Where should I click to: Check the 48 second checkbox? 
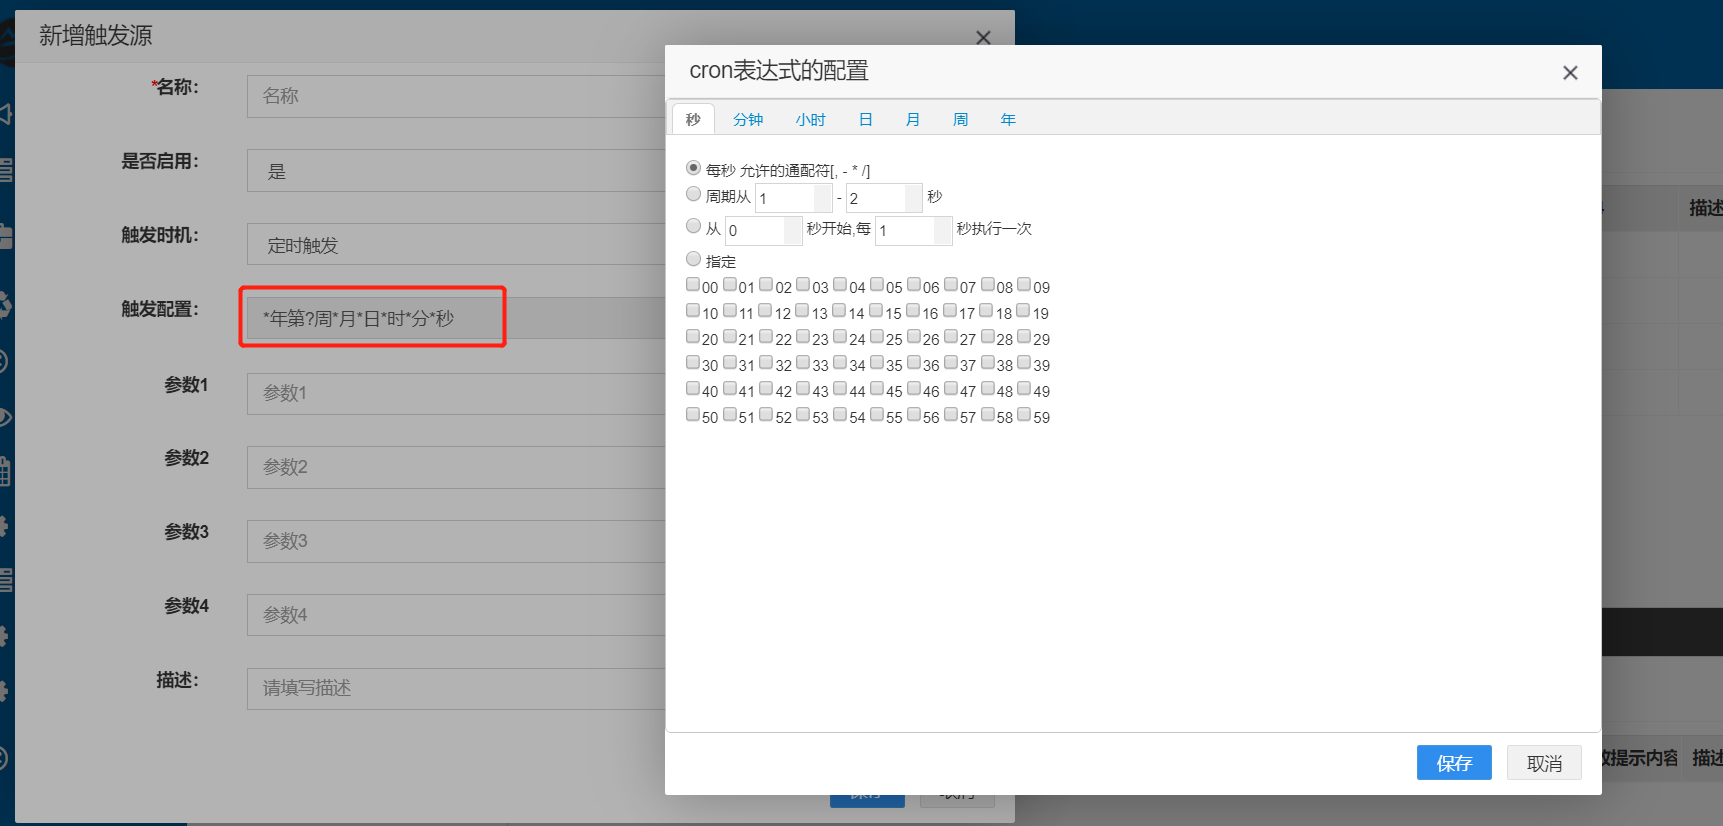point(988,389)
